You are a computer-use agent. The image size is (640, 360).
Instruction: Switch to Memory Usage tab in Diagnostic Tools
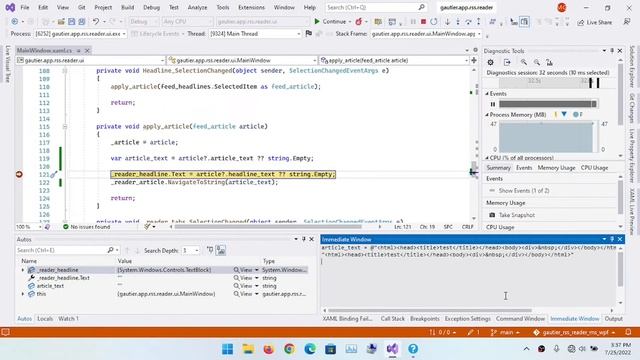pyautogui.click(x=556, y=168)
